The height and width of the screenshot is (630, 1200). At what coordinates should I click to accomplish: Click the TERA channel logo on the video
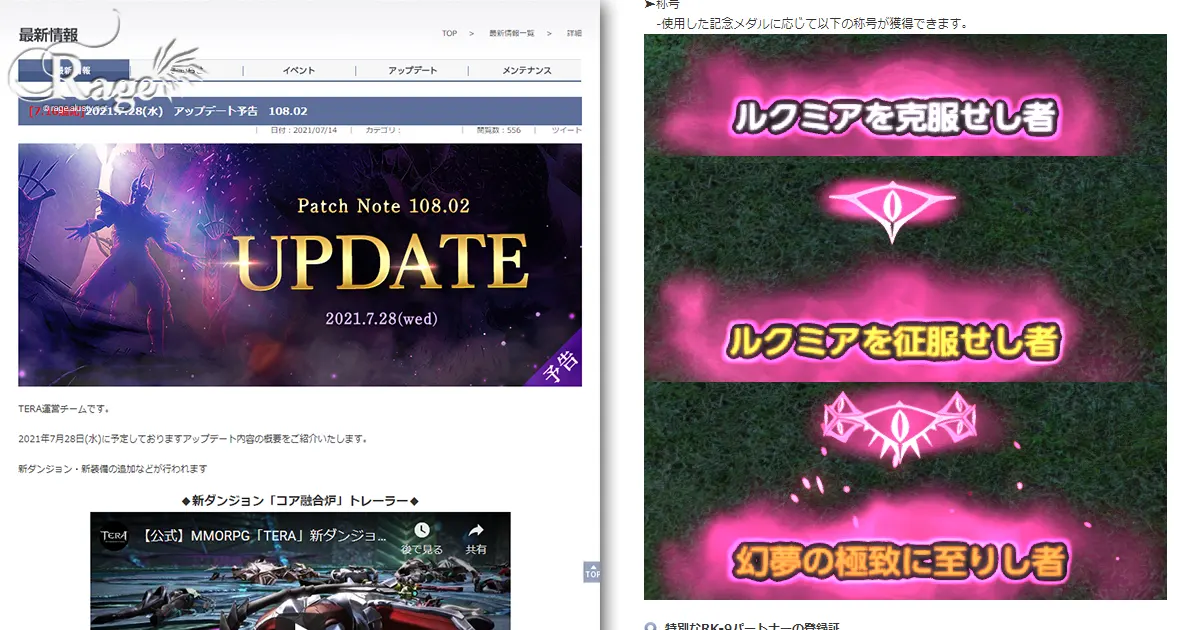(113, 535)
